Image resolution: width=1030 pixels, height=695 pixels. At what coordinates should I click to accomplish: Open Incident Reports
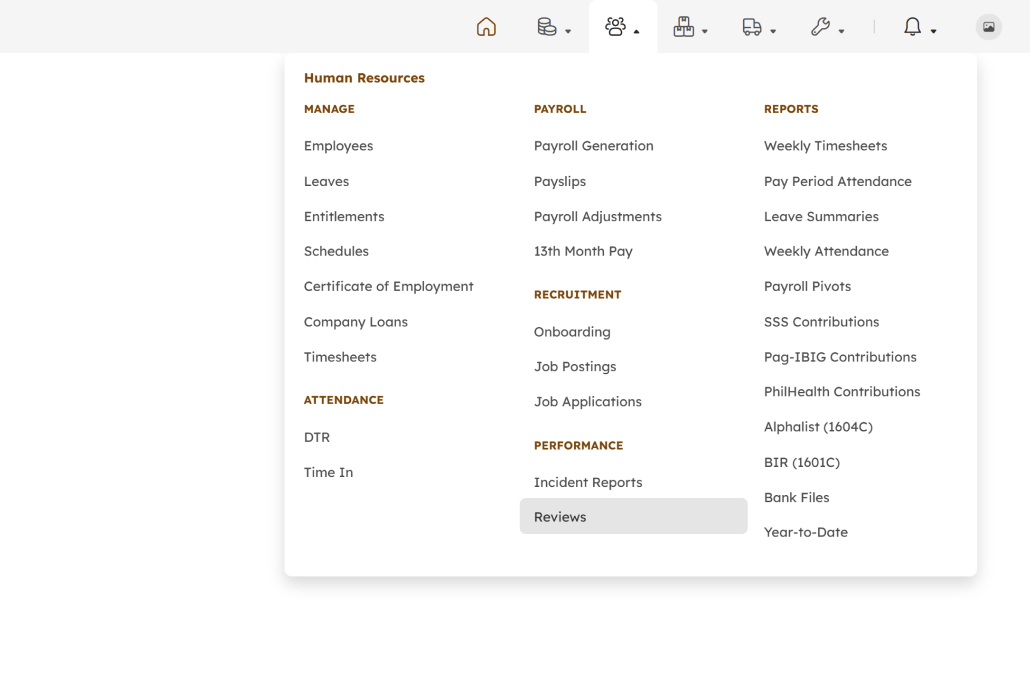[x=588, y=482]
